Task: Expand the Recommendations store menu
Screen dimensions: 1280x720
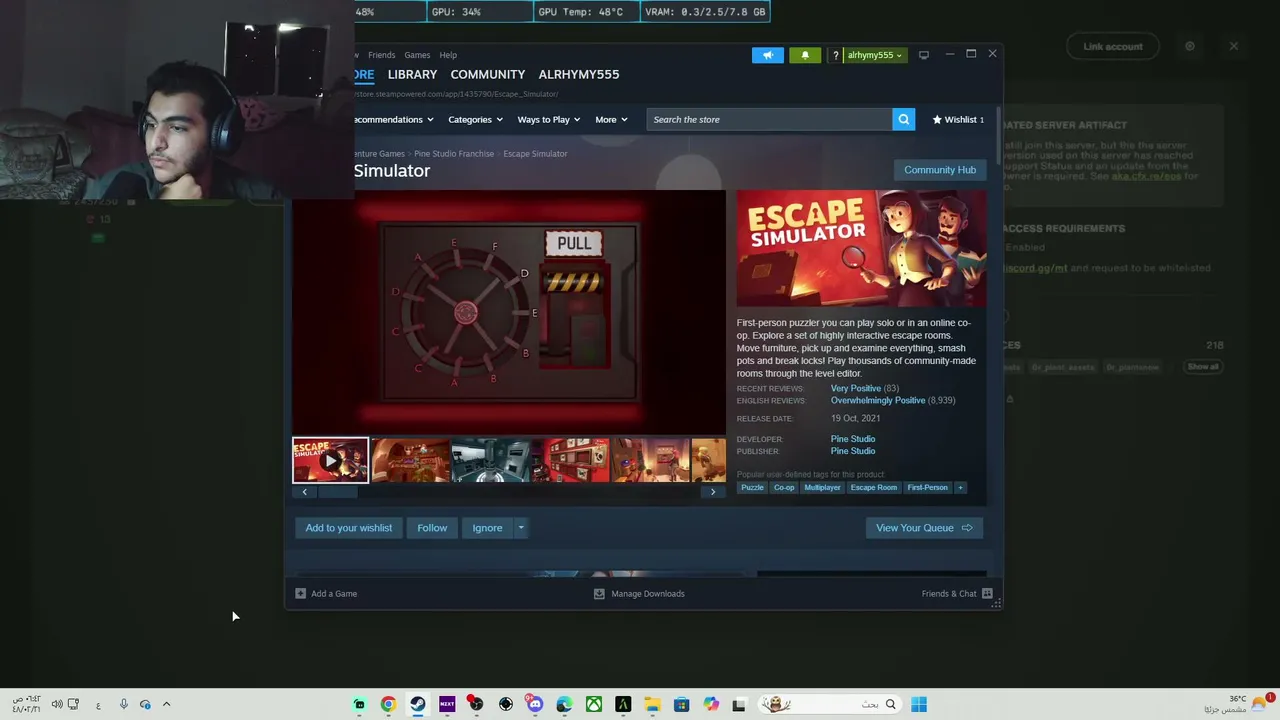Action: tap(393, 120)
